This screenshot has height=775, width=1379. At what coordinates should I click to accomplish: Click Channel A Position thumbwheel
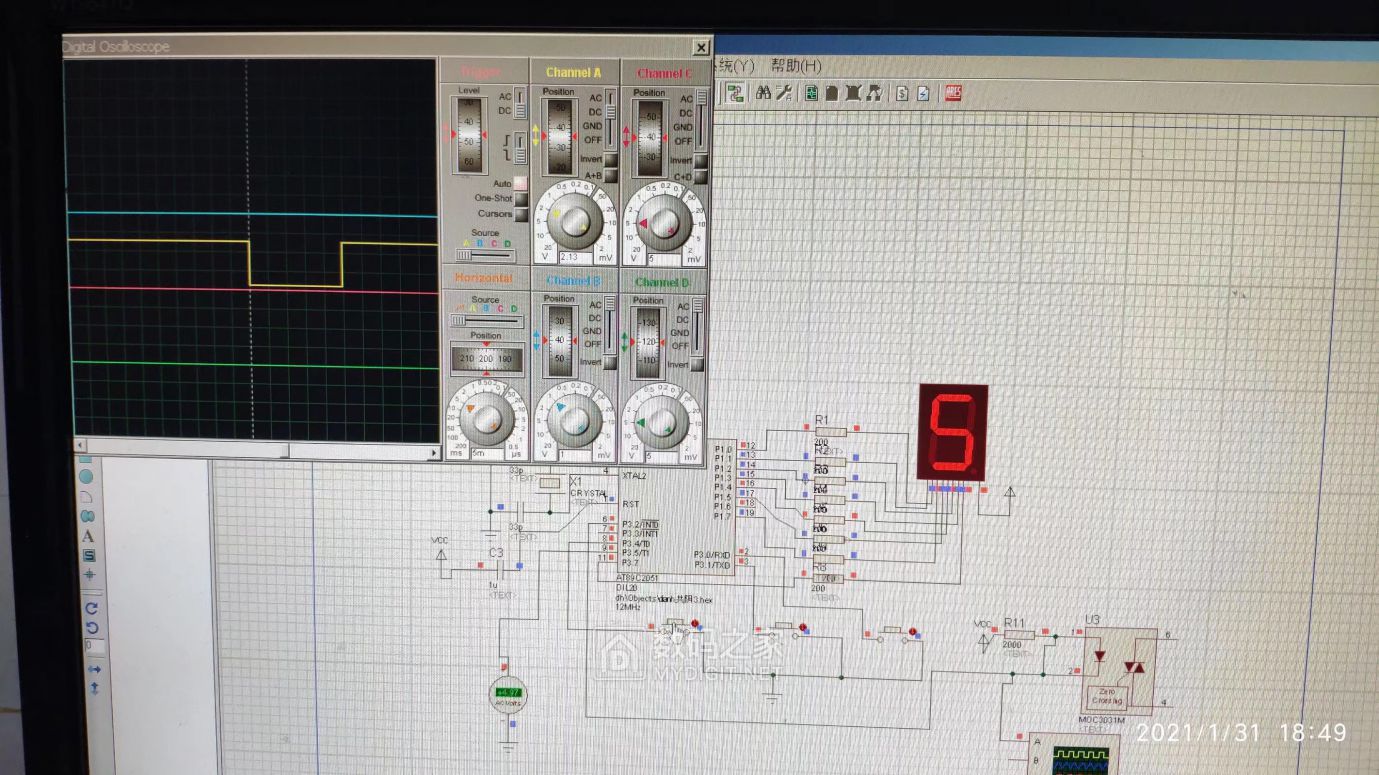click(561, 136)
